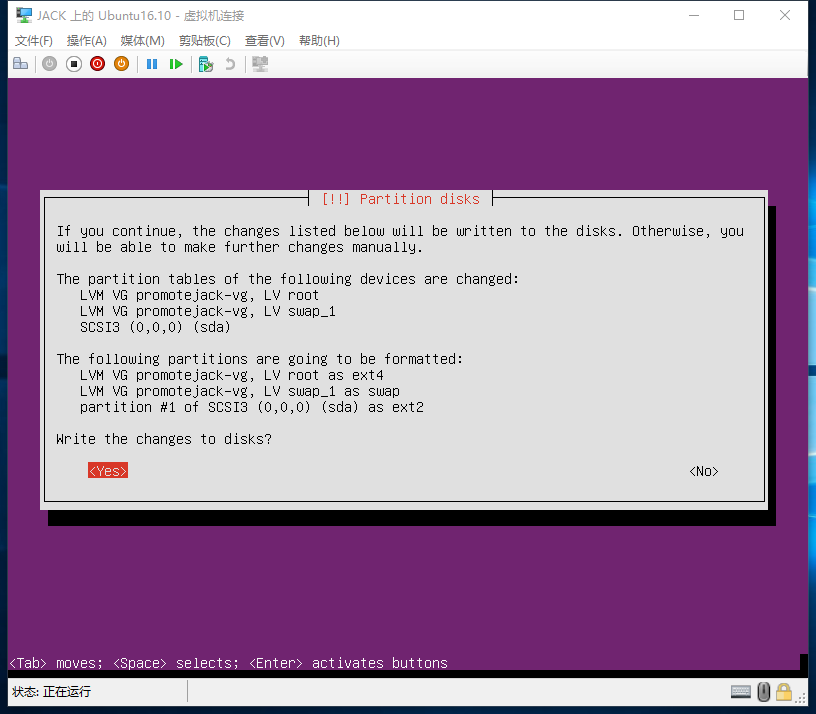Open the 媒体(M) menu

click(x=142, y=41)
